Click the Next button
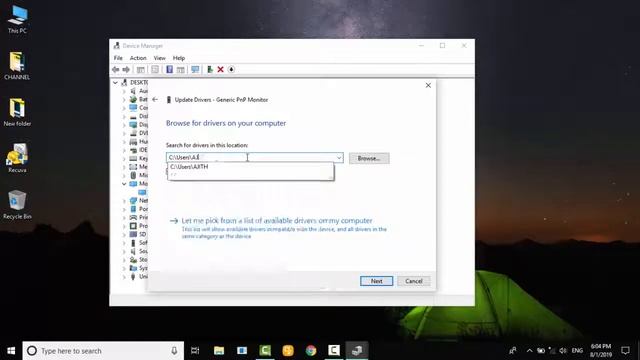640x360 pixels. point(376,281)
